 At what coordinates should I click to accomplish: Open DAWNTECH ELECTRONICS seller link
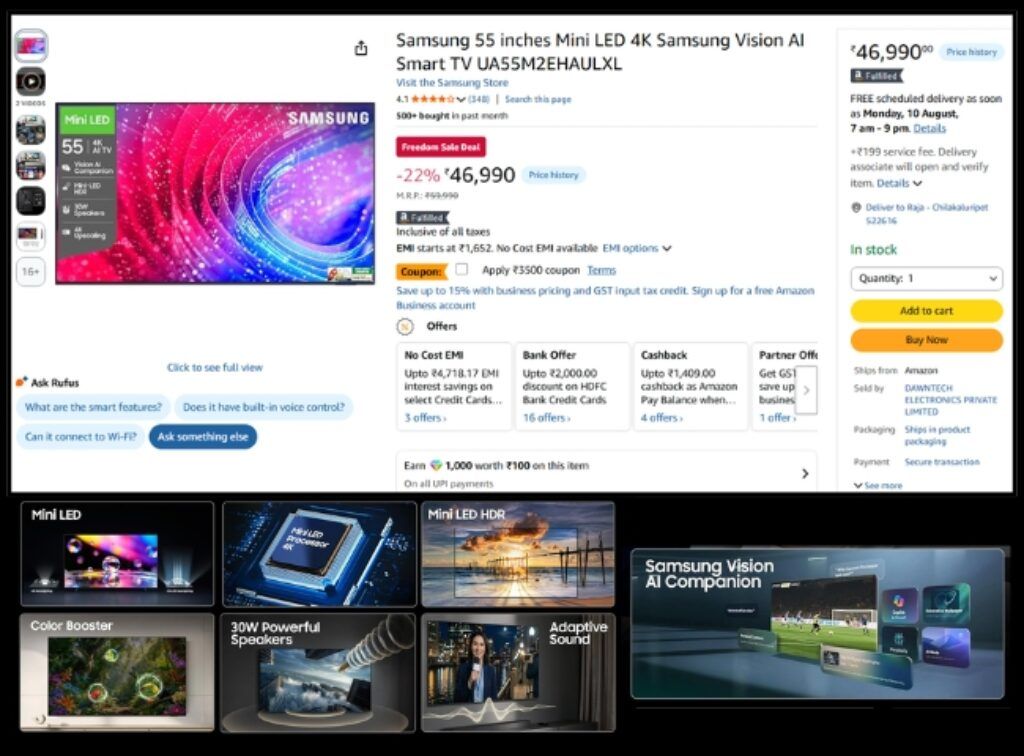pos(950,400)
